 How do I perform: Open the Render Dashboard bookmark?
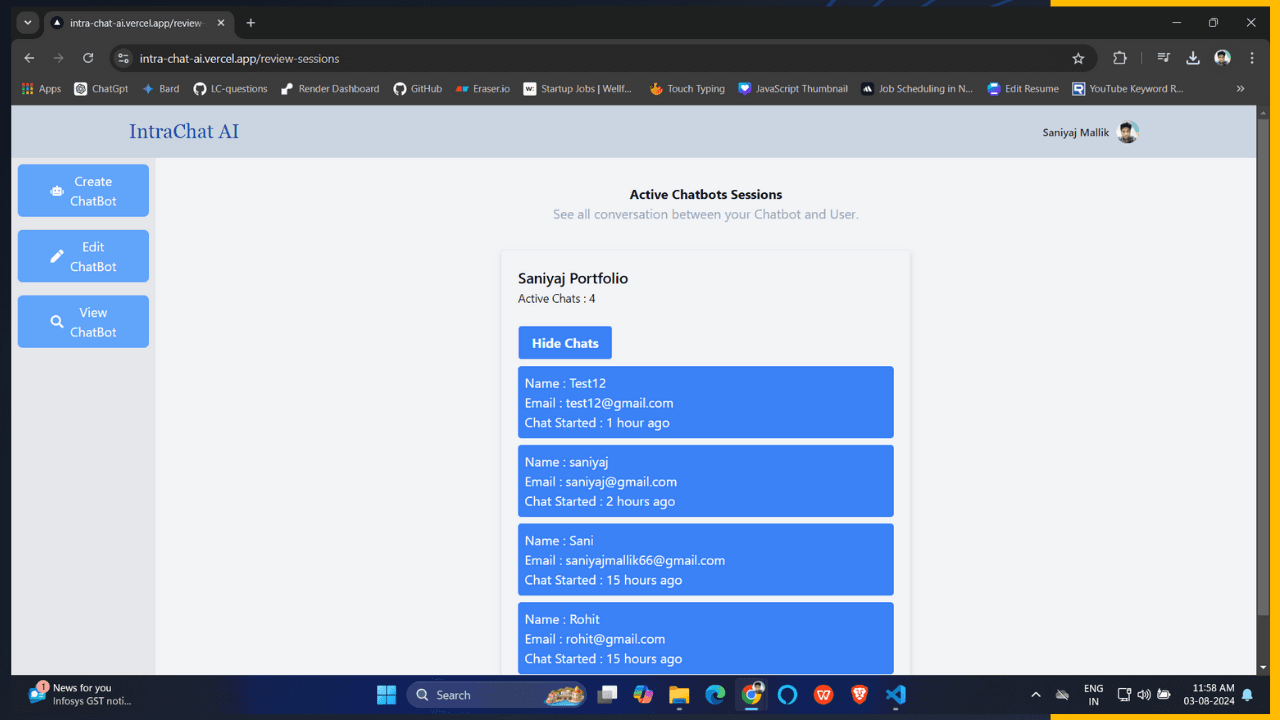(330, 89)
